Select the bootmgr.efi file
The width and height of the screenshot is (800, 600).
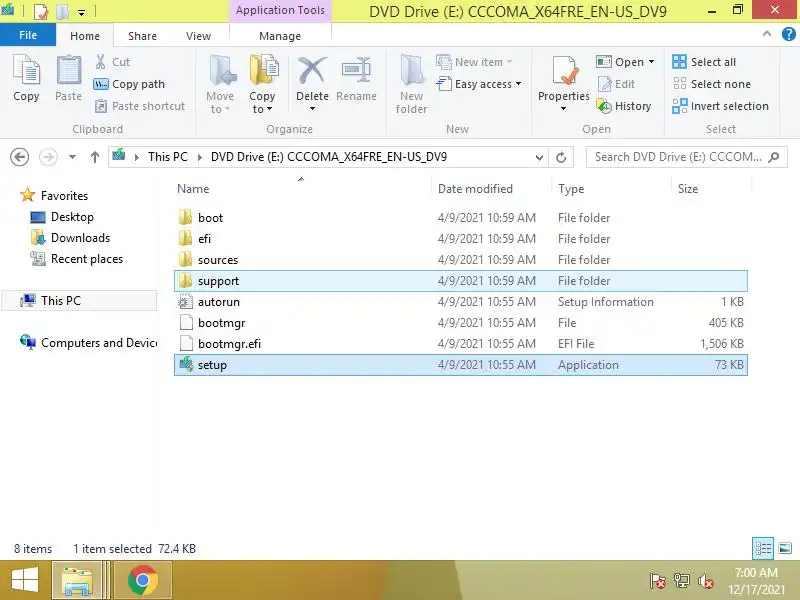click(461, 344)
